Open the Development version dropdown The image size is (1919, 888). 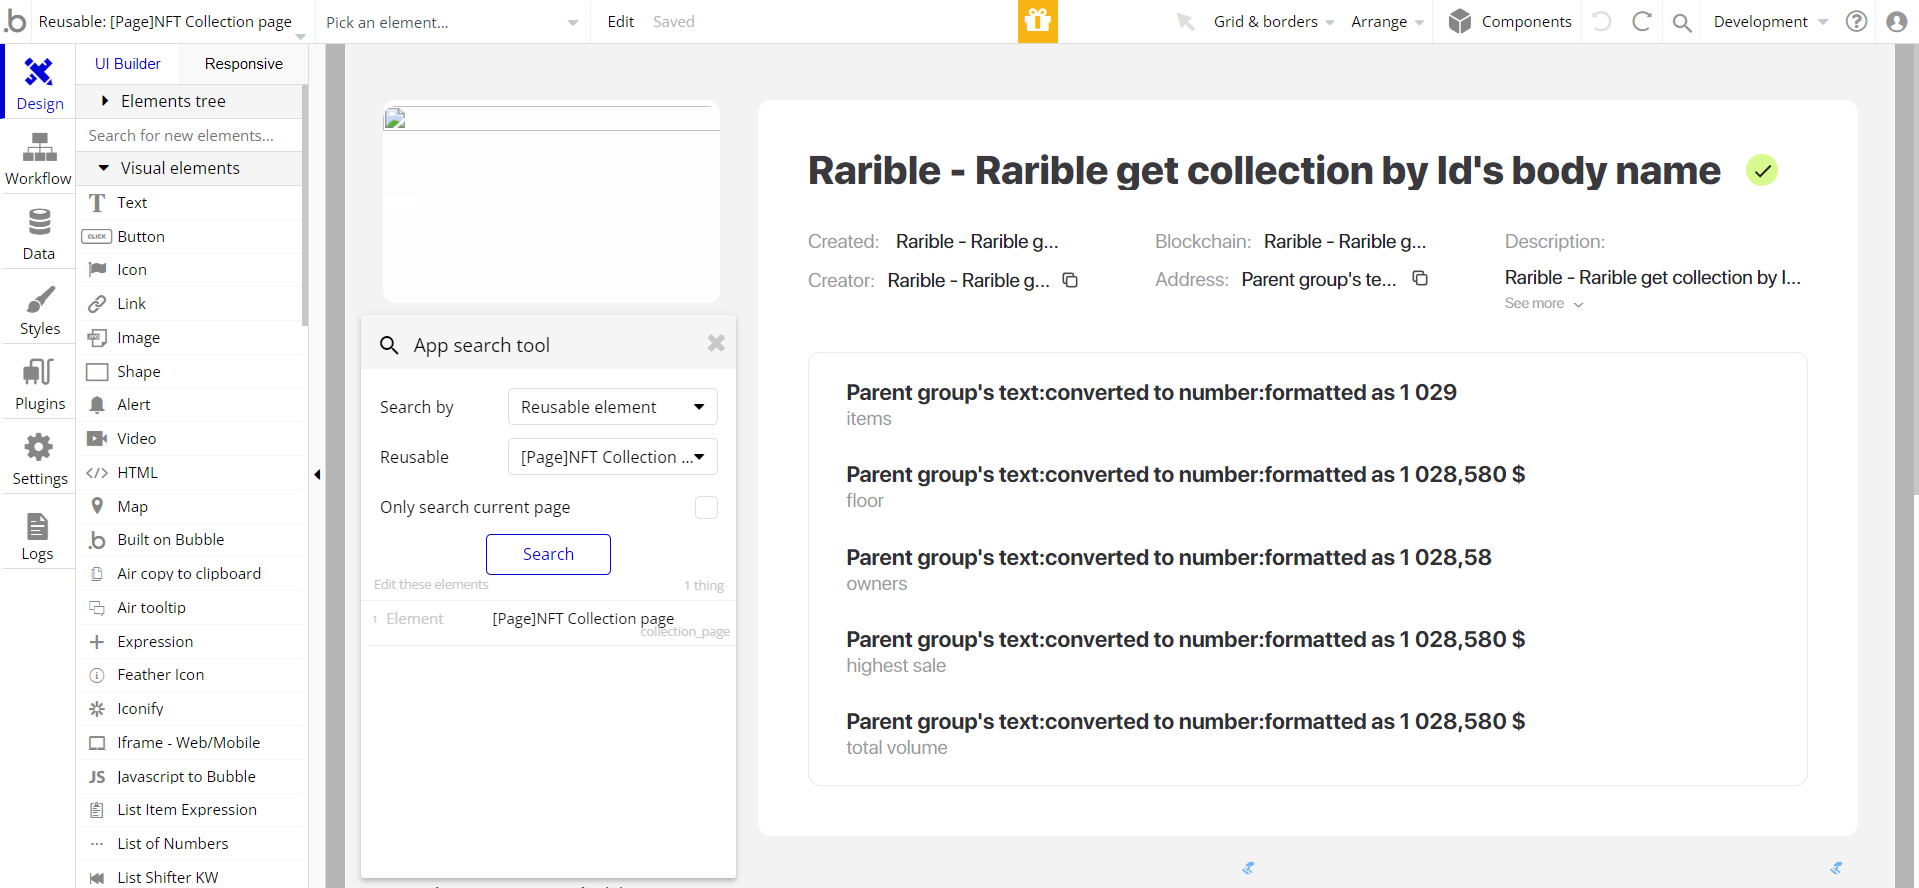[x=1770, y=21]
